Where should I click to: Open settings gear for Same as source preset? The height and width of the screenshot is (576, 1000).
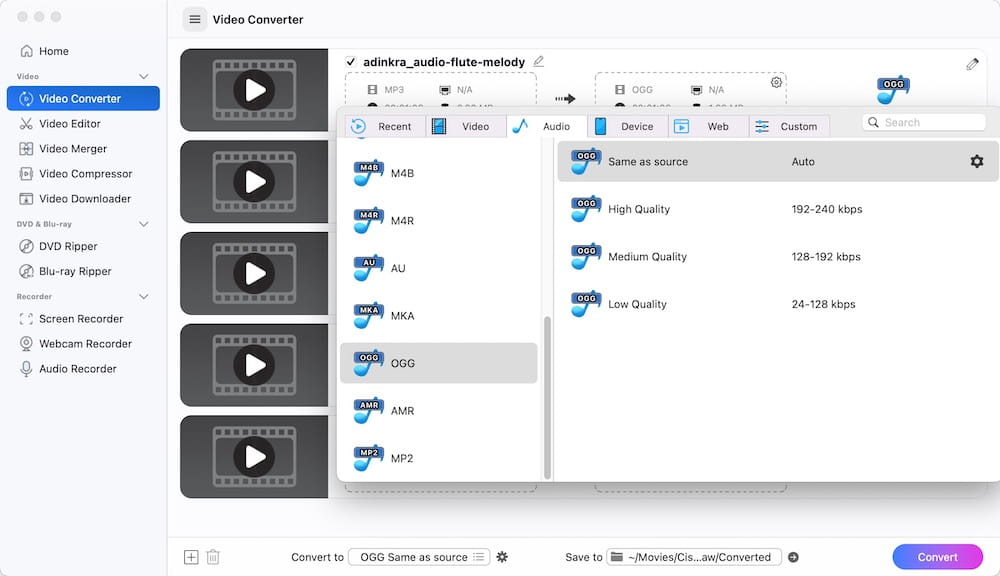[976, 161]
